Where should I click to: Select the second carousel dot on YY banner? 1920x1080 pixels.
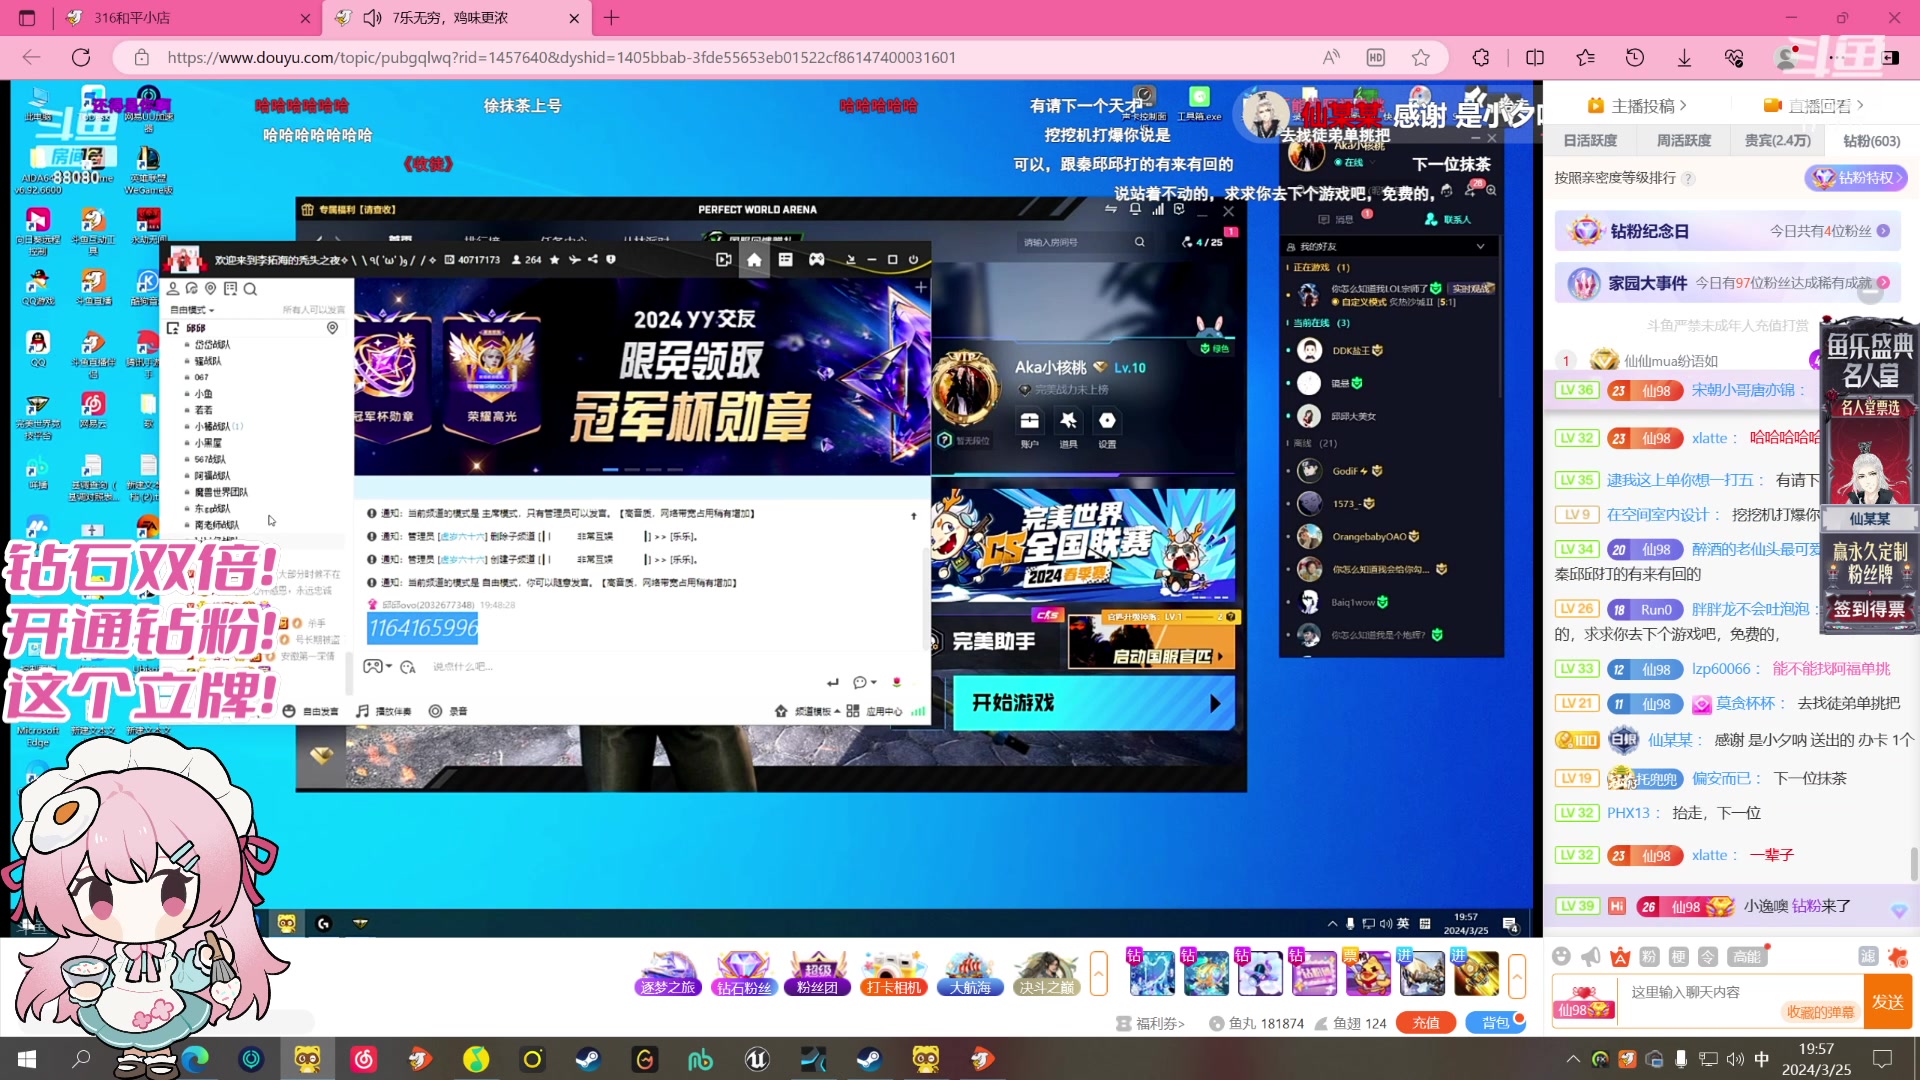[x=632, y=470]
